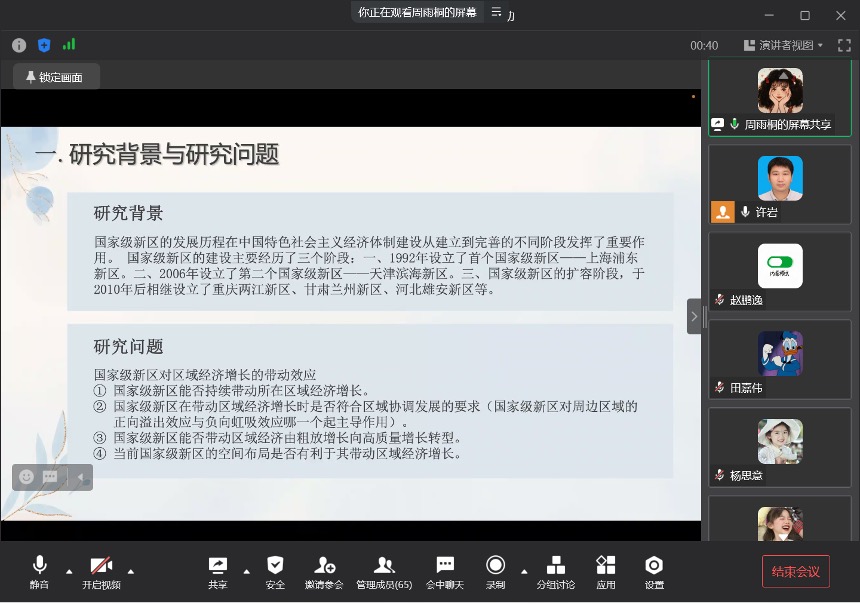The width and height of the screenshot is (860, 604).
Task: Select 许岩's video thumbnail
Action: (x=780, y=184)
